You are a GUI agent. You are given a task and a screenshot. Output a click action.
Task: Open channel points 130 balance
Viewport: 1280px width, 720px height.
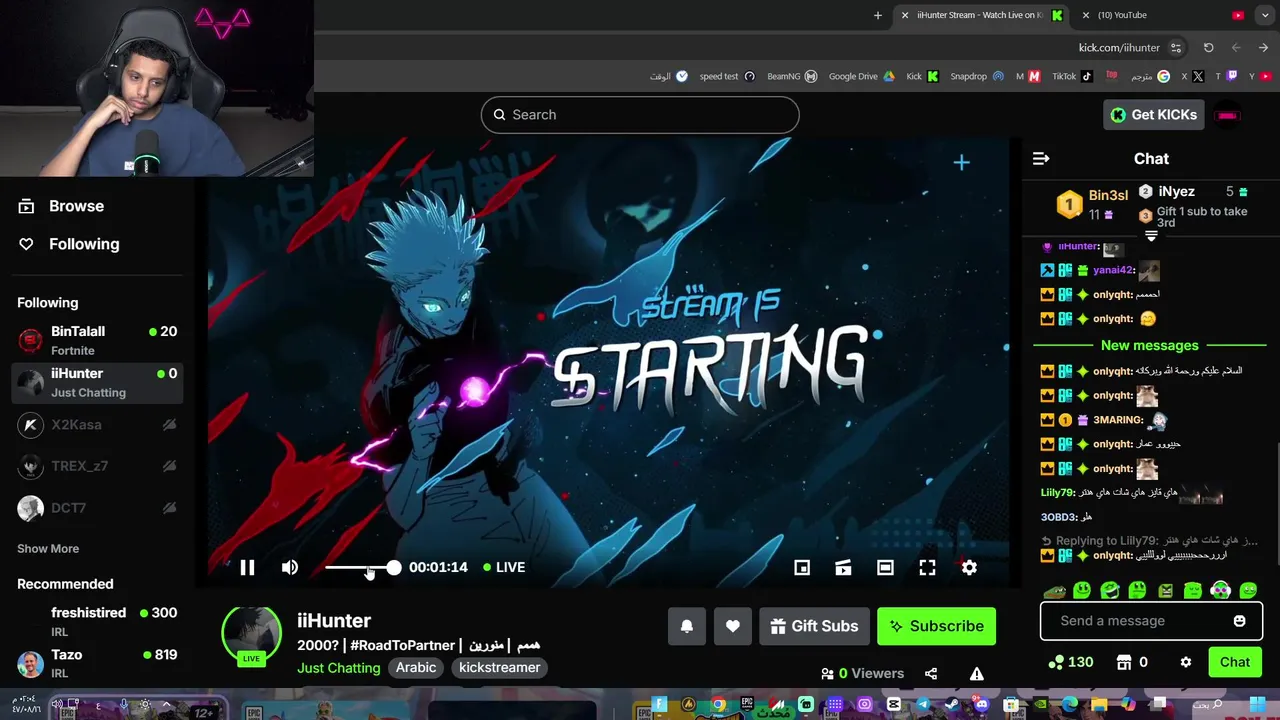coord(1070,662)
